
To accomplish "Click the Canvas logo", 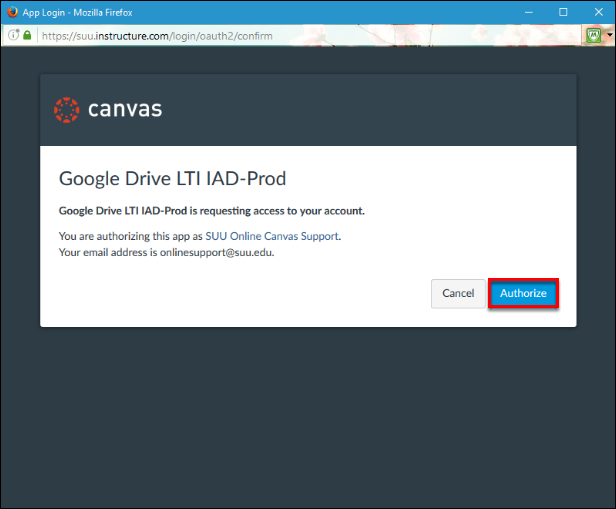I will point(108,110).
